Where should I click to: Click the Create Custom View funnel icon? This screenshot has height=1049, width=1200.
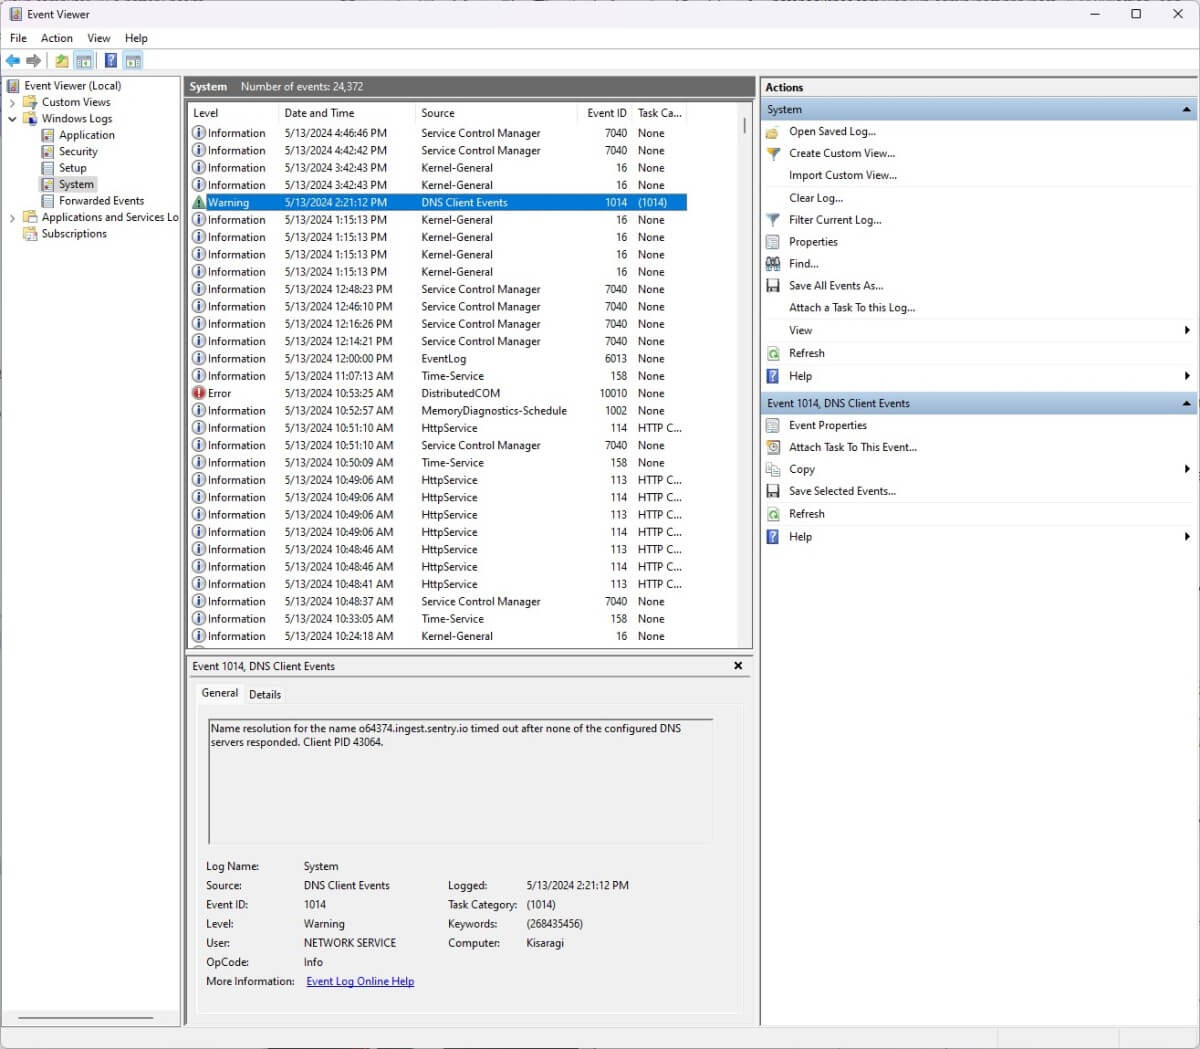click(773, 154)
